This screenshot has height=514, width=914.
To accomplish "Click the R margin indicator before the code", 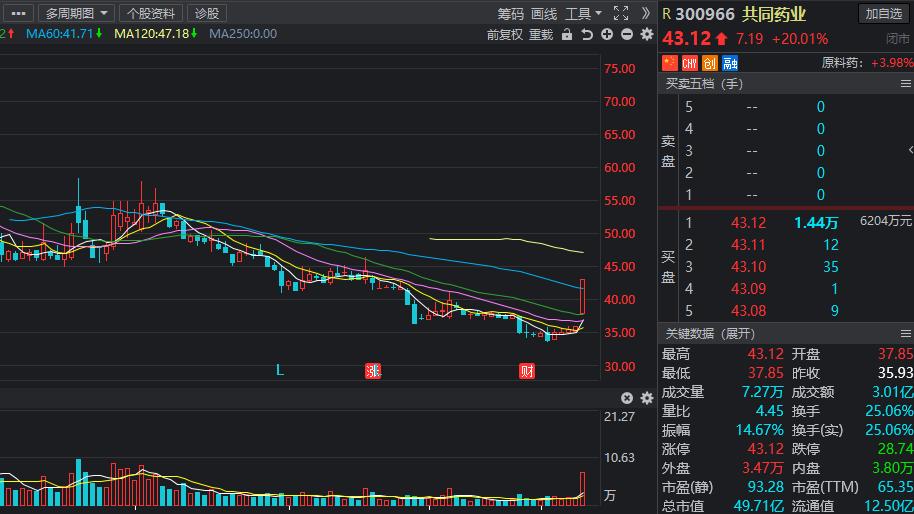I will click(667, 14).
